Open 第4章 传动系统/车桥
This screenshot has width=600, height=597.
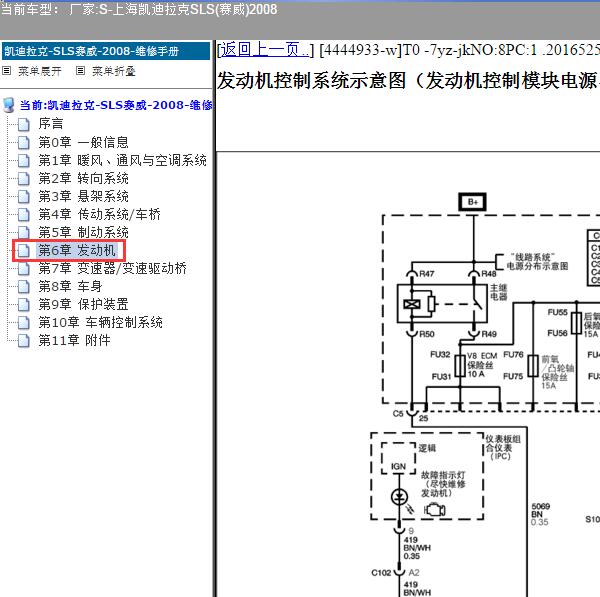click(x=99, y=214)
